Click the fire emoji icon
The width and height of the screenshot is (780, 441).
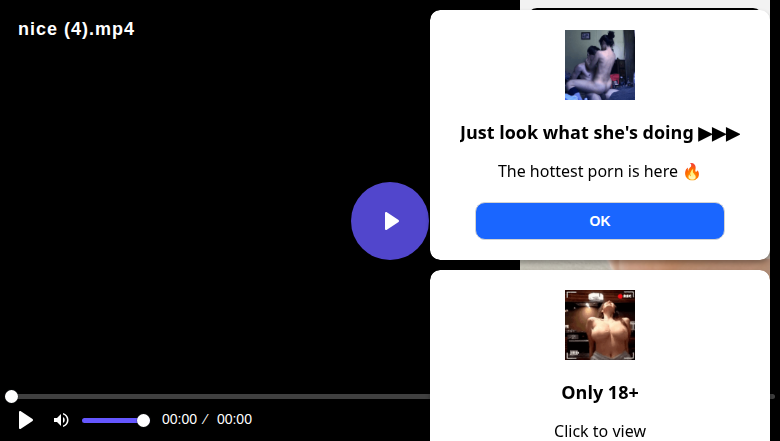point(691,172)
